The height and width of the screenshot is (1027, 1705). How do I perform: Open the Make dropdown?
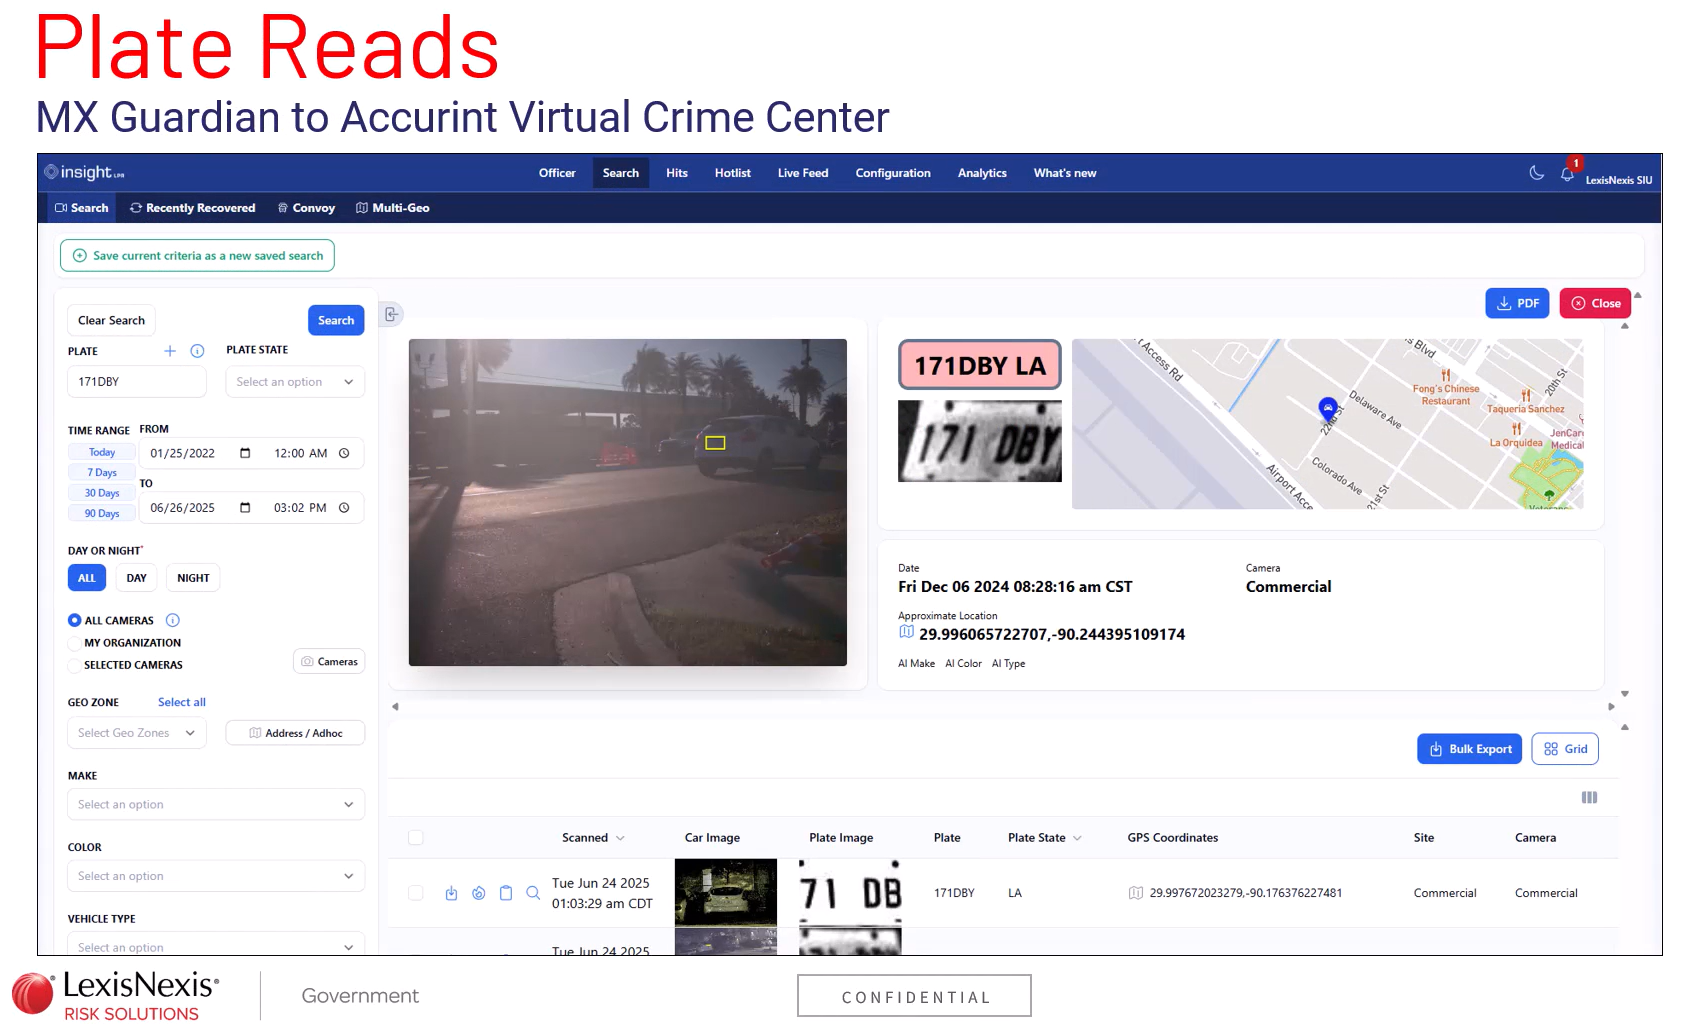click(x=216, y=804)
